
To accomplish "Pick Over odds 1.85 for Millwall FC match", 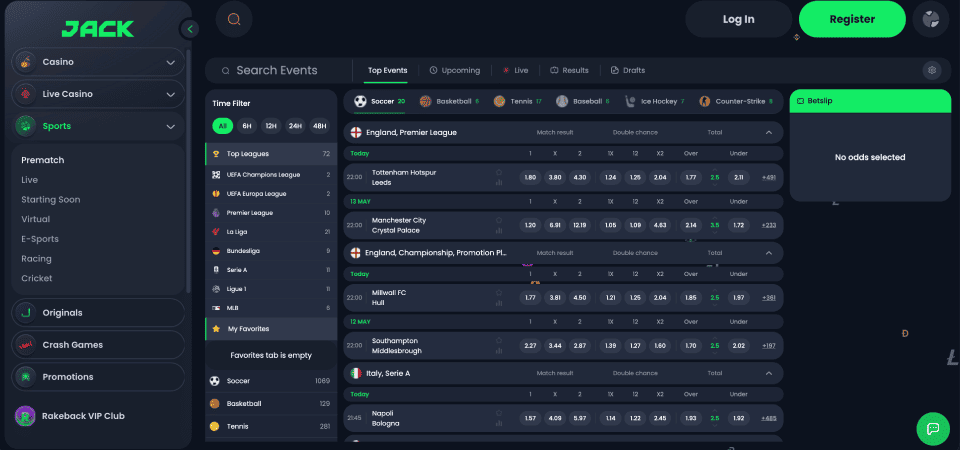I will click(x=691, y=298).
